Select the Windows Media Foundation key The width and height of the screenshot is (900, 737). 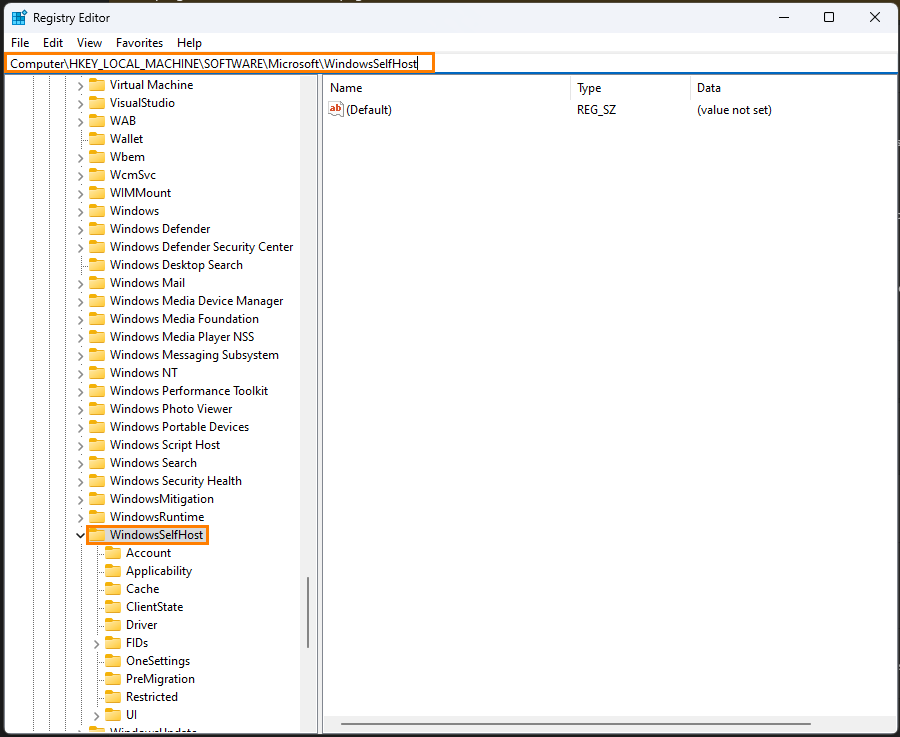(x=184, y=319)
